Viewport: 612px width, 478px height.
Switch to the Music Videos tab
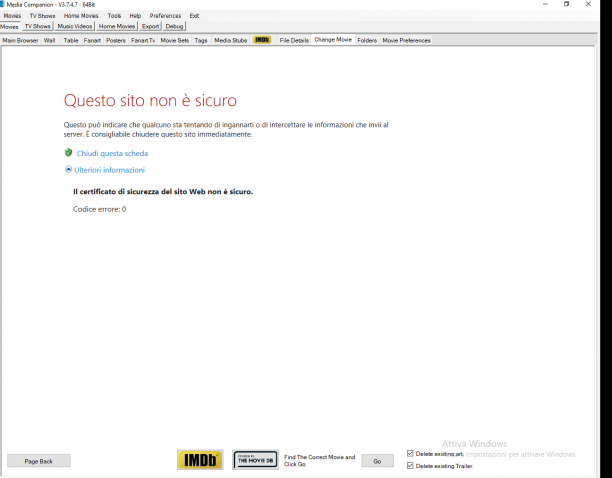[x=75, y=26]
